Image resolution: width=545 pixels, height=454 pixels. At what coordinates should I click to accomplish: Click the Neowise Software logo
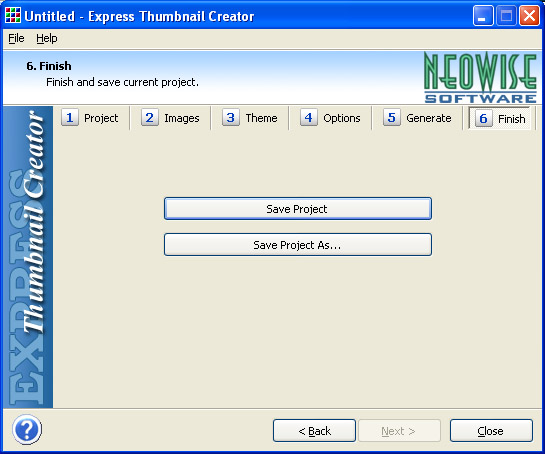click(x=481, y=77)
